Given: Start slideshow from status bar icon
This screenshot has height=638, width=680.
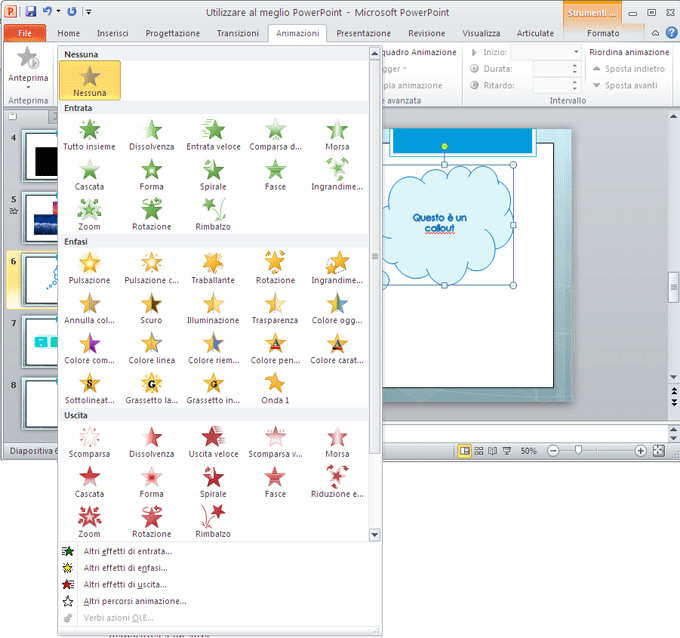Looking at the screenshot, I should [x=507, y=451].
